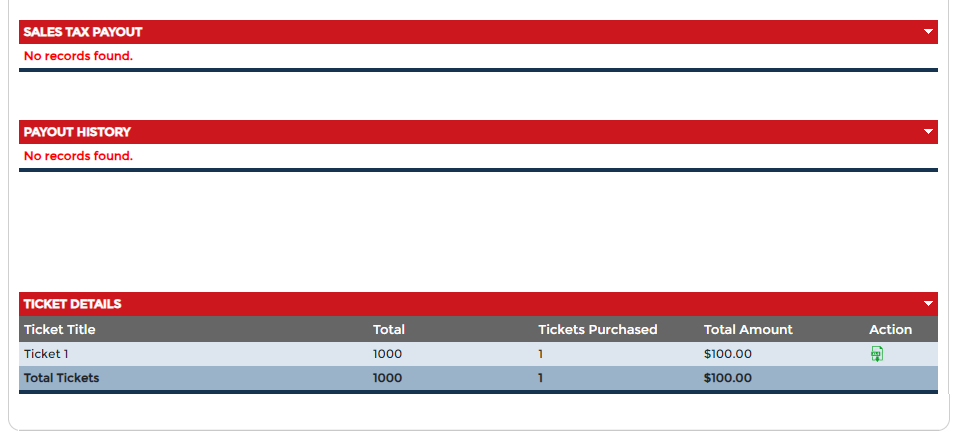Viewport: 958px width, 438px height.
Task: Click Ticket 1's tickets purchased count
Action: pos(541,353)
